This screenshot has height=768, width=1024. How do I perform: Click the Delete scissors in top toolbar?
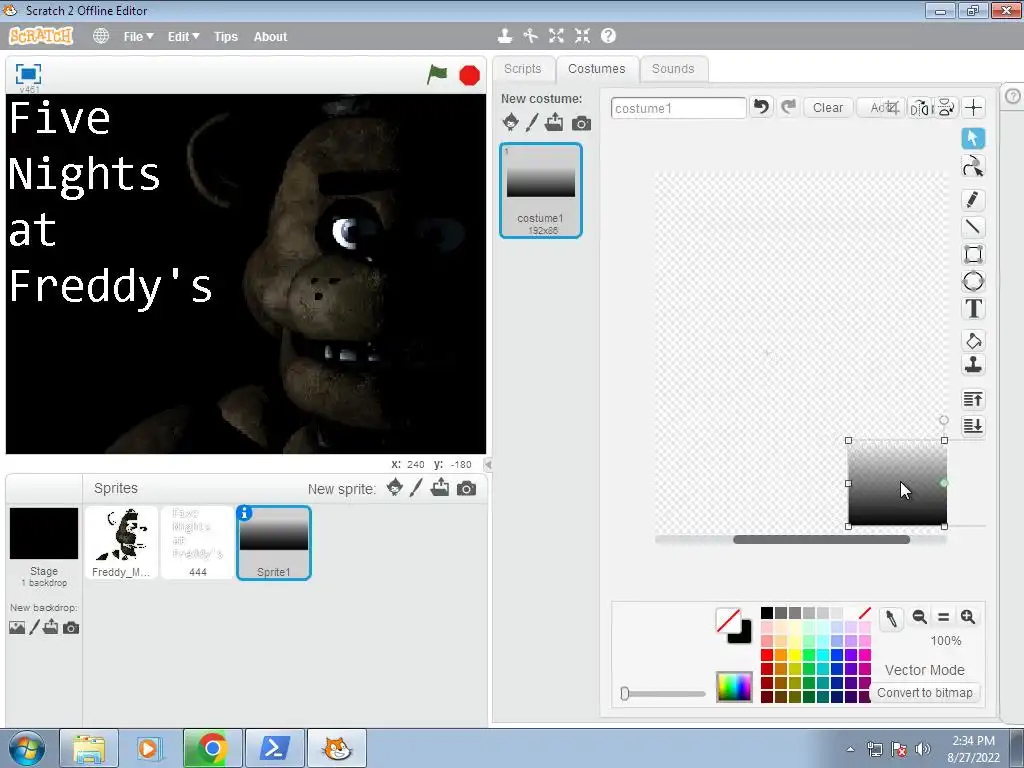click(x=530, y=36)
